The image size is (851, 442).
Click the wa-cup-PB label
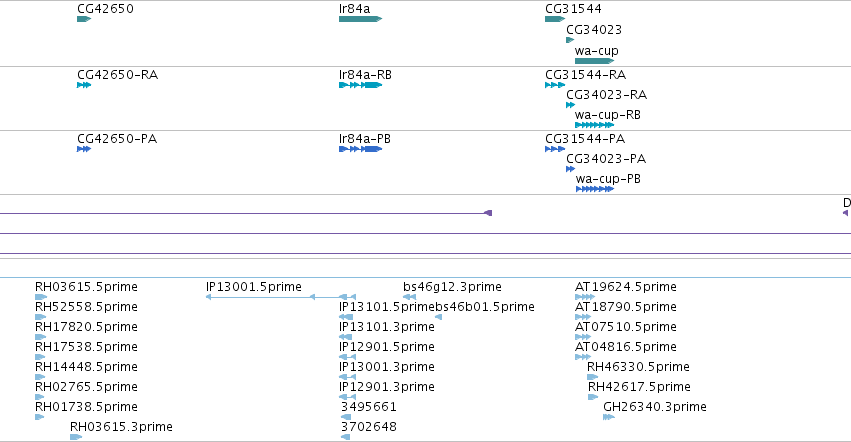pyautogui.click(x=608, y=179)
